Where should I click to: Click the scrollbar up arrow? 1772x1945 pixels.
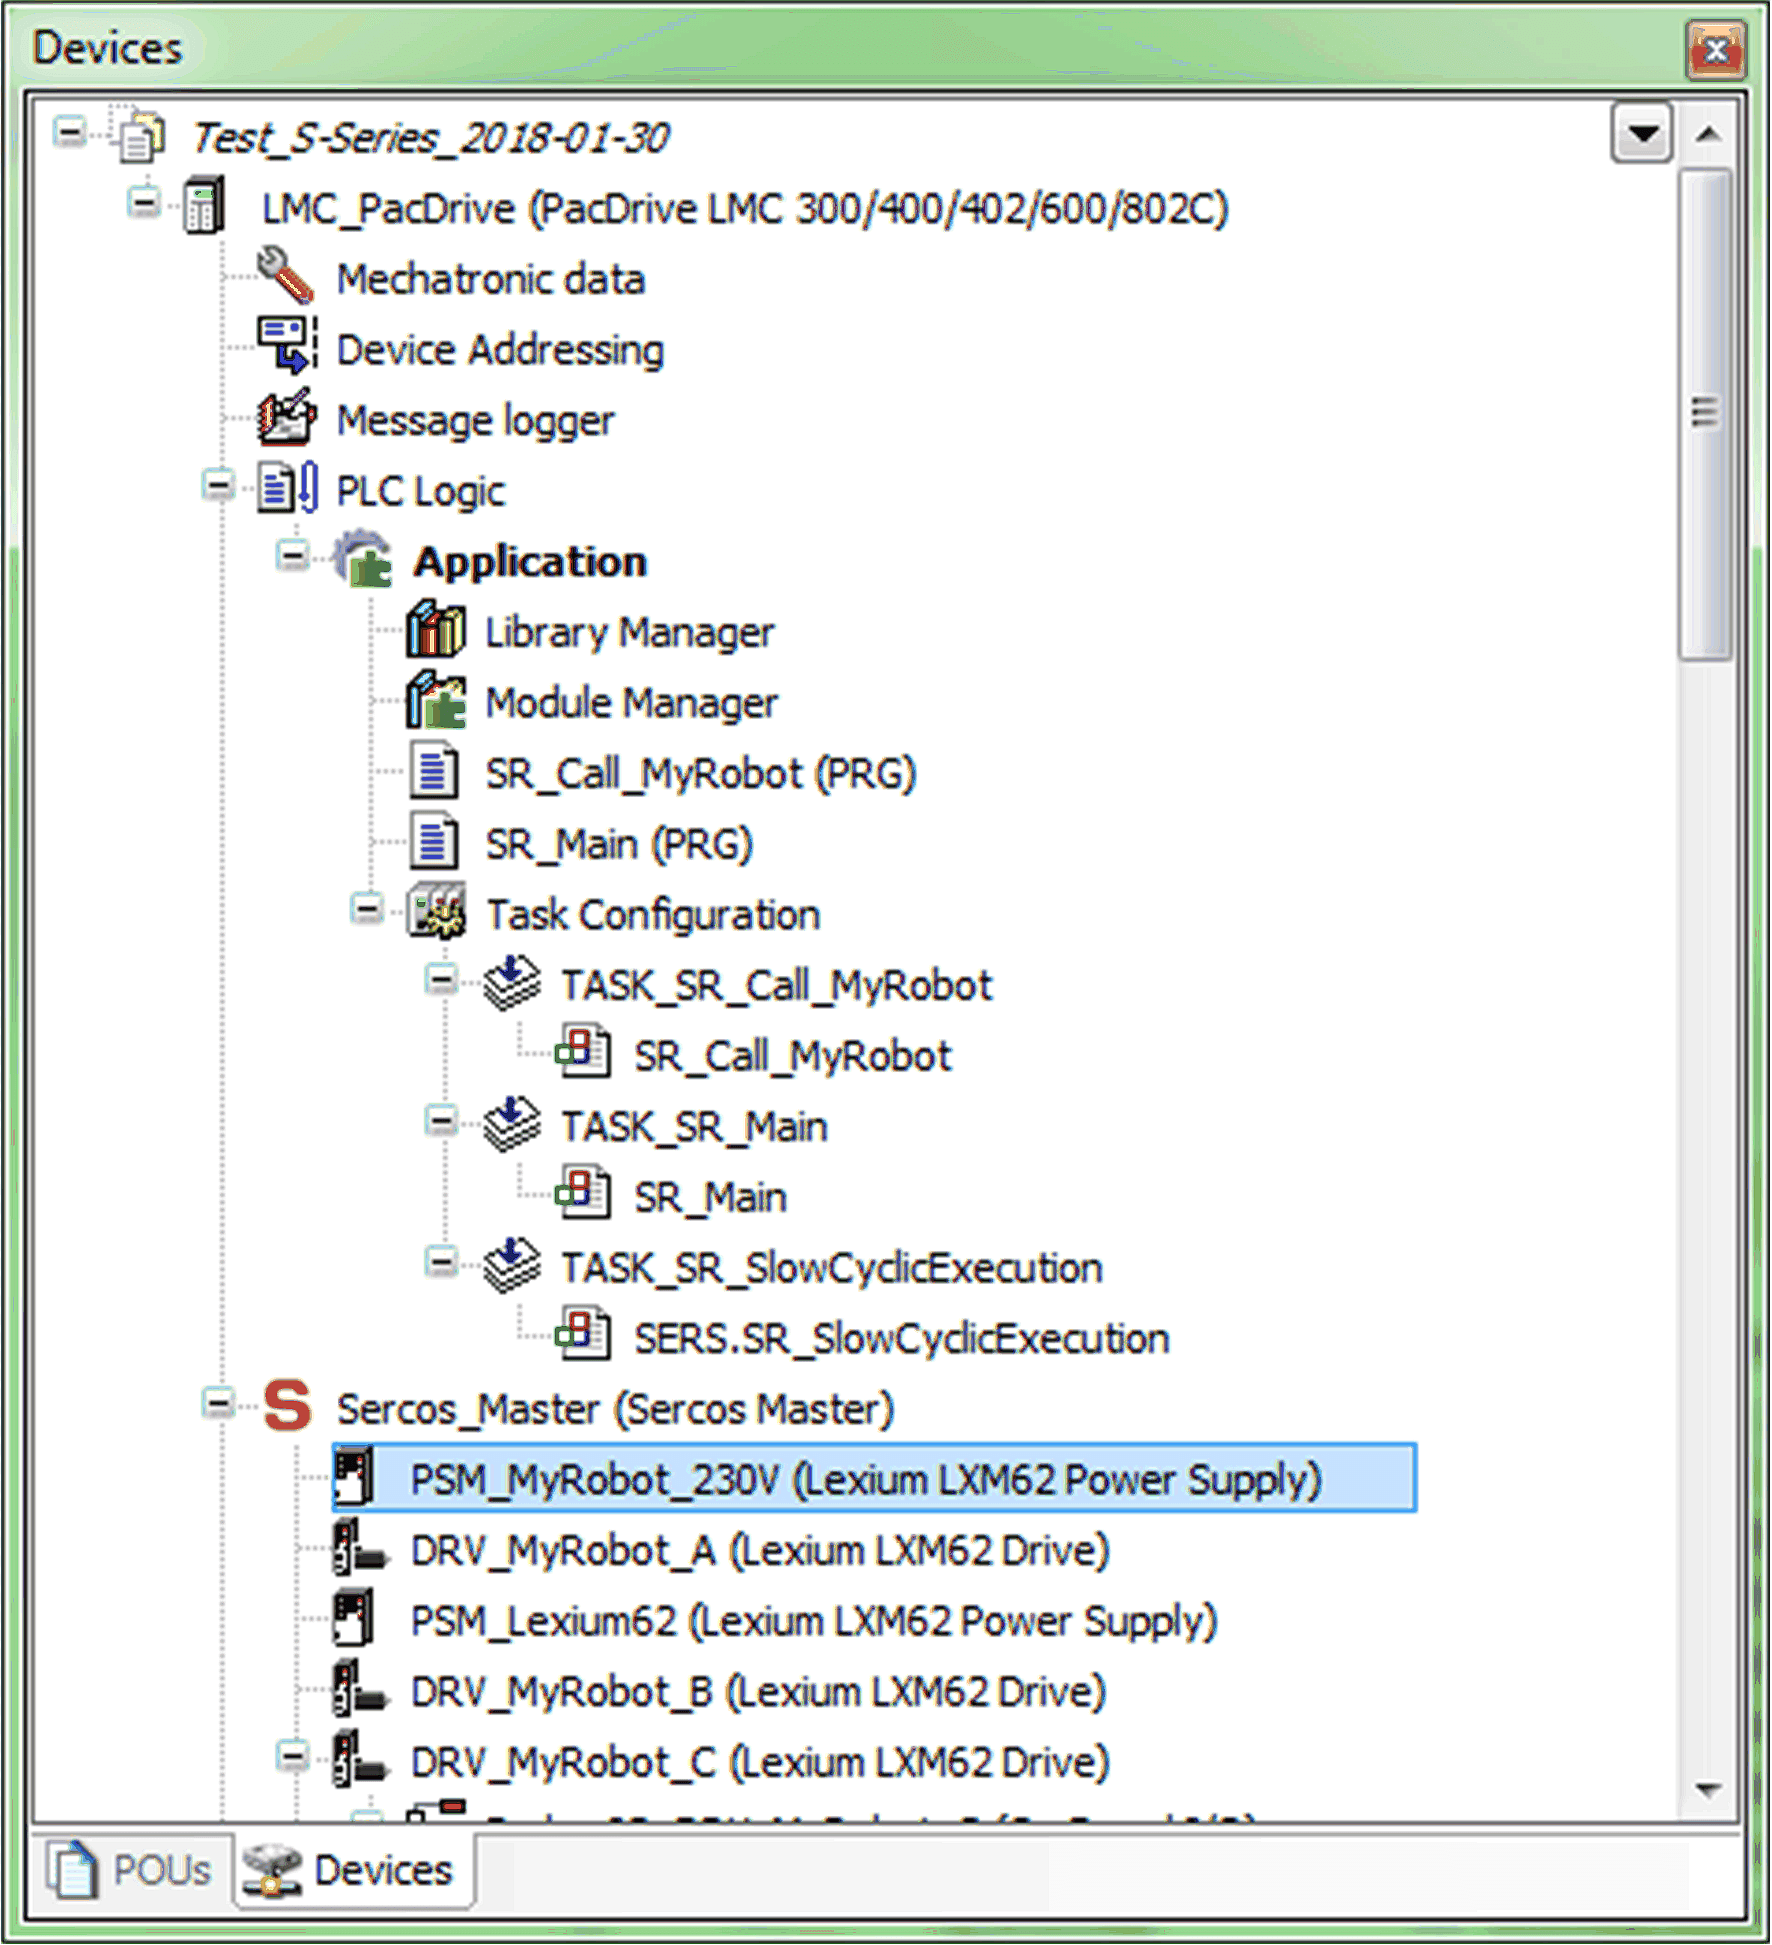pyautogui.click(x=1708, y=133)
